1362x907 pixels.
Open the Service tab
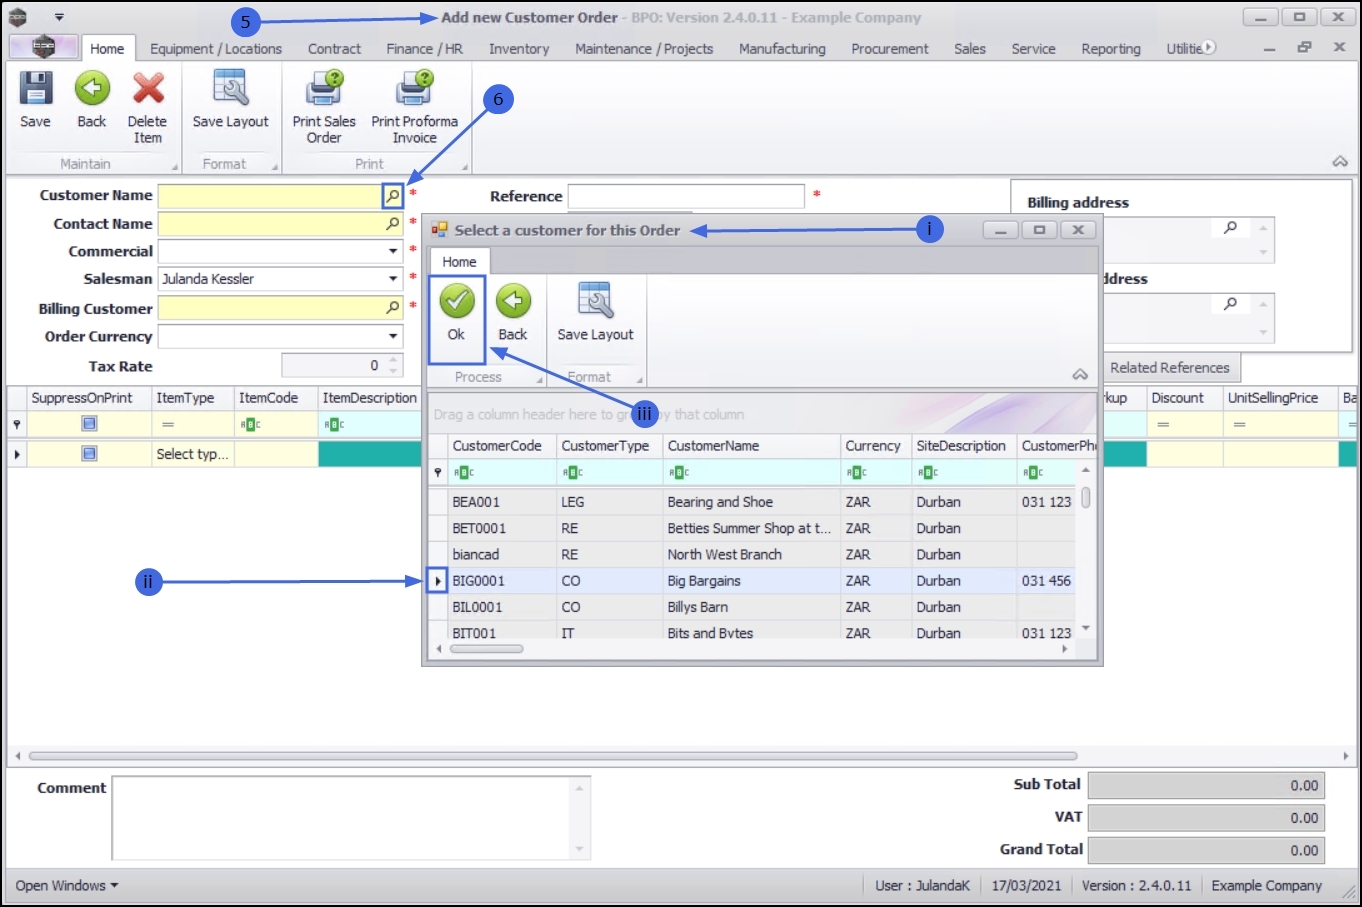tap(1033, 48)
